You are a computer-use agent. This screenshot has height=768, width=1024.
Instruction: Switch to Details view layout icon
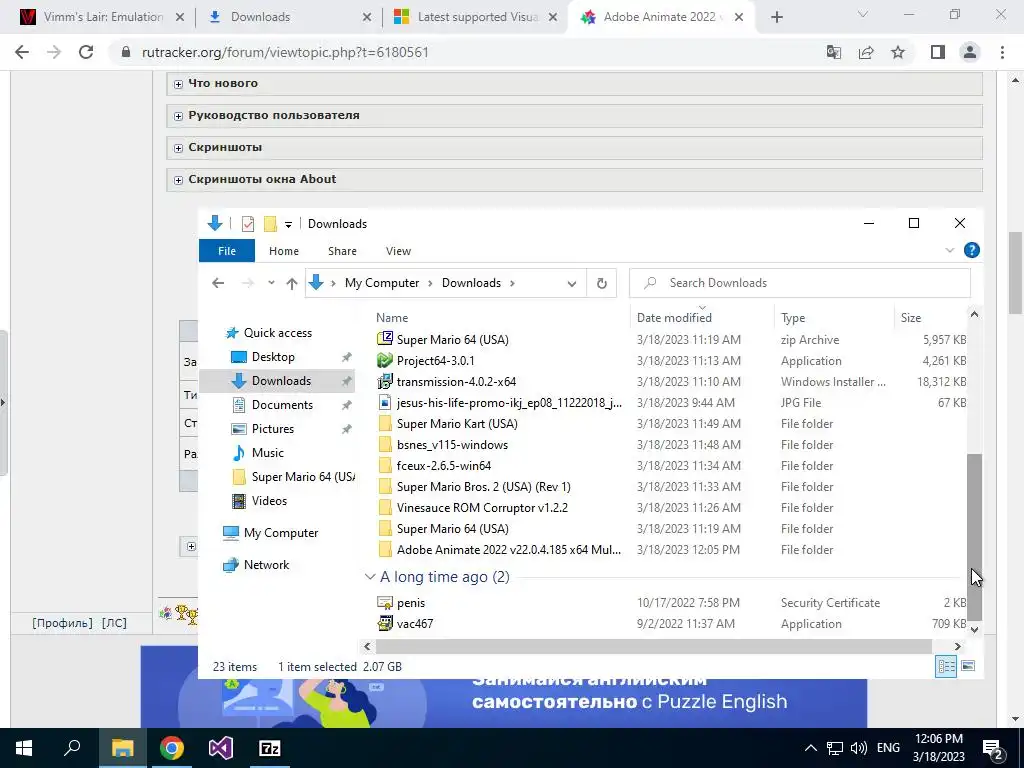click(x=946, y=666)
